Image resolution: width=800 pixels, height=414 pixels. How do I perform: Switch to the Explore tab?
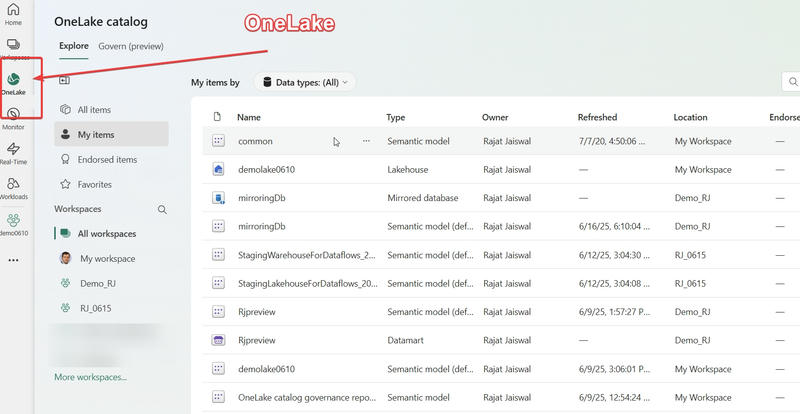tap(73, 46)
